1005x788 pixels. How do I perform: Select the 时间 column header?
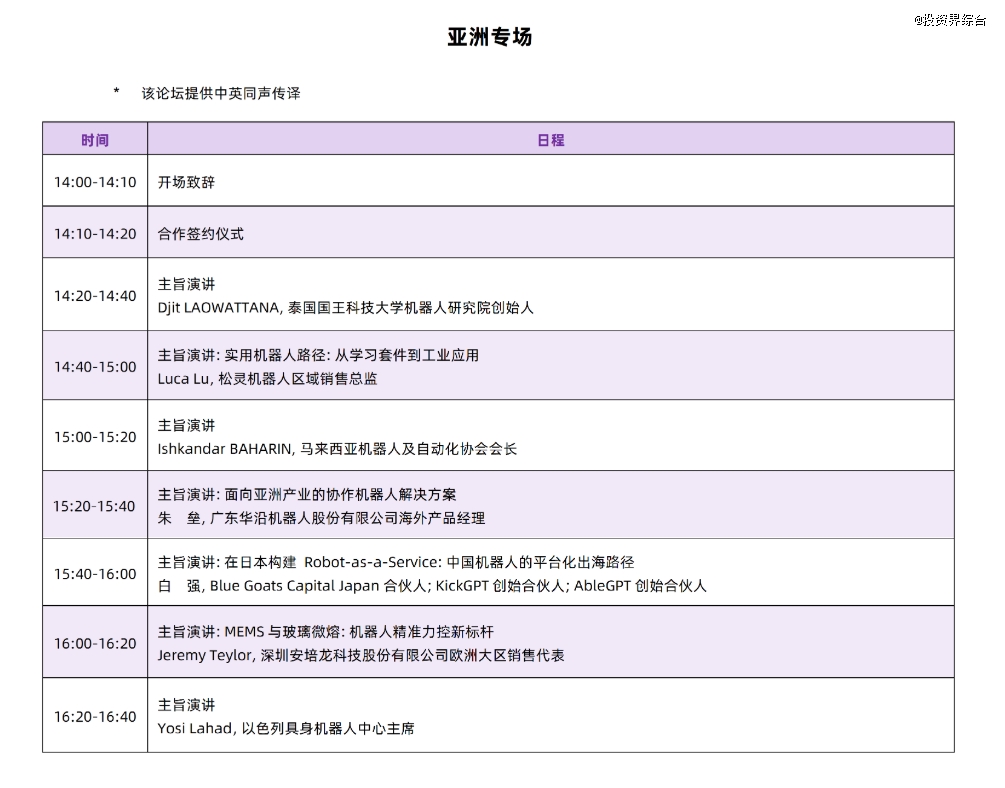point(95,139)
